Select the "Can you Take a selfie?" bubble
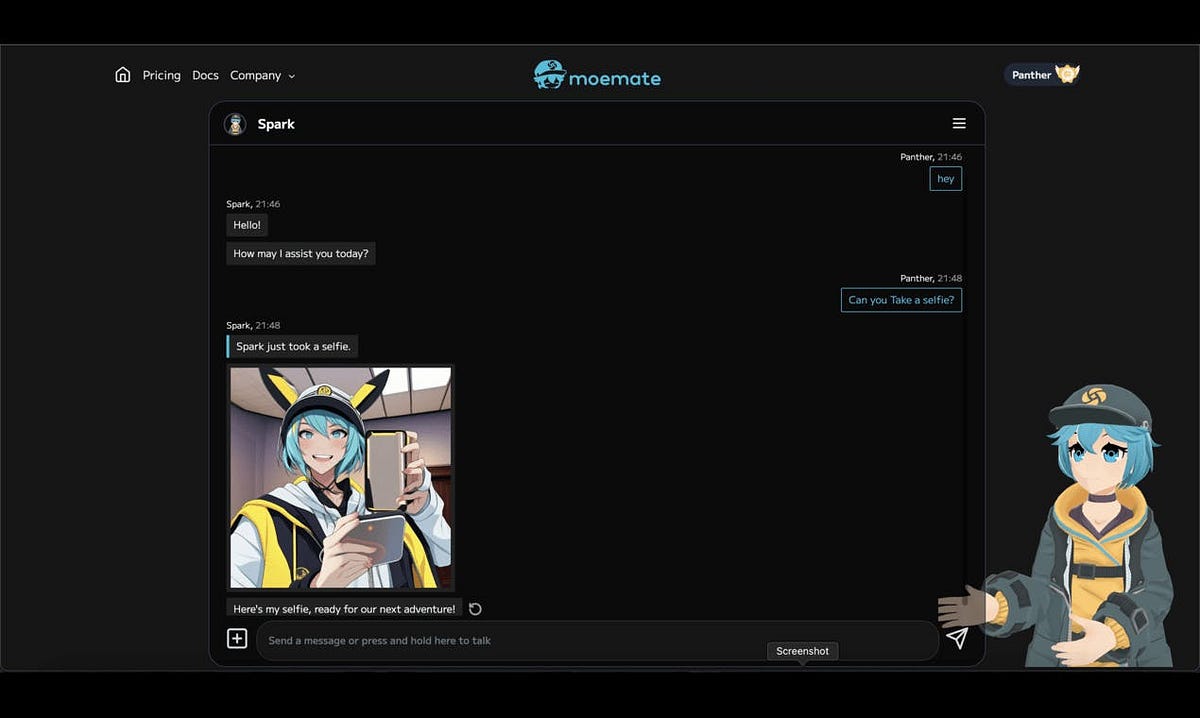 (900, 300)
